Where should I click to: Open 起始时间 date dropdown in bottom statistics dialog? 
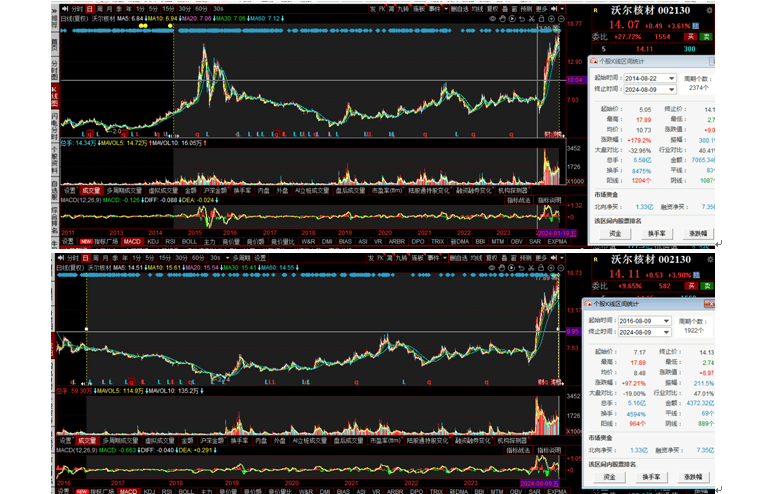(666, 321)
